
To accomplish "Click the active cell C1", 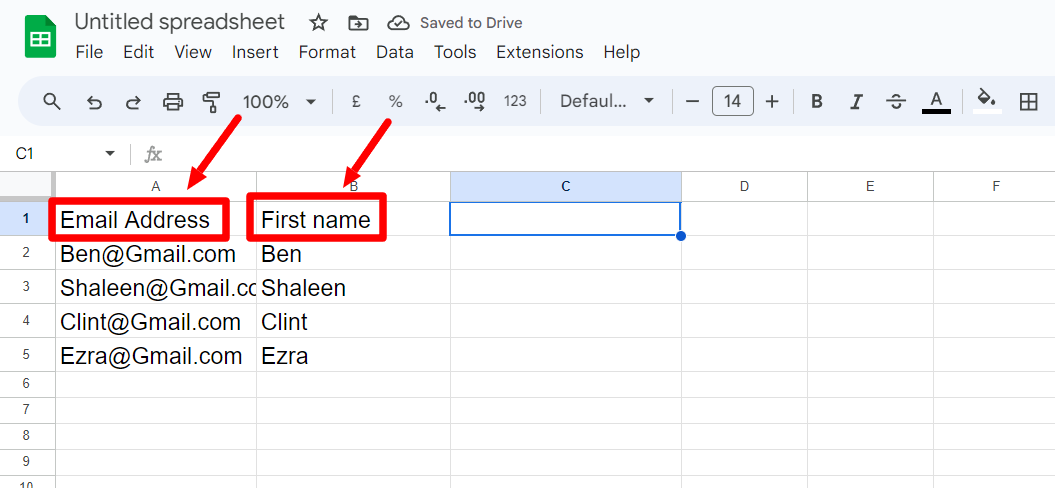I will point(565,219).
